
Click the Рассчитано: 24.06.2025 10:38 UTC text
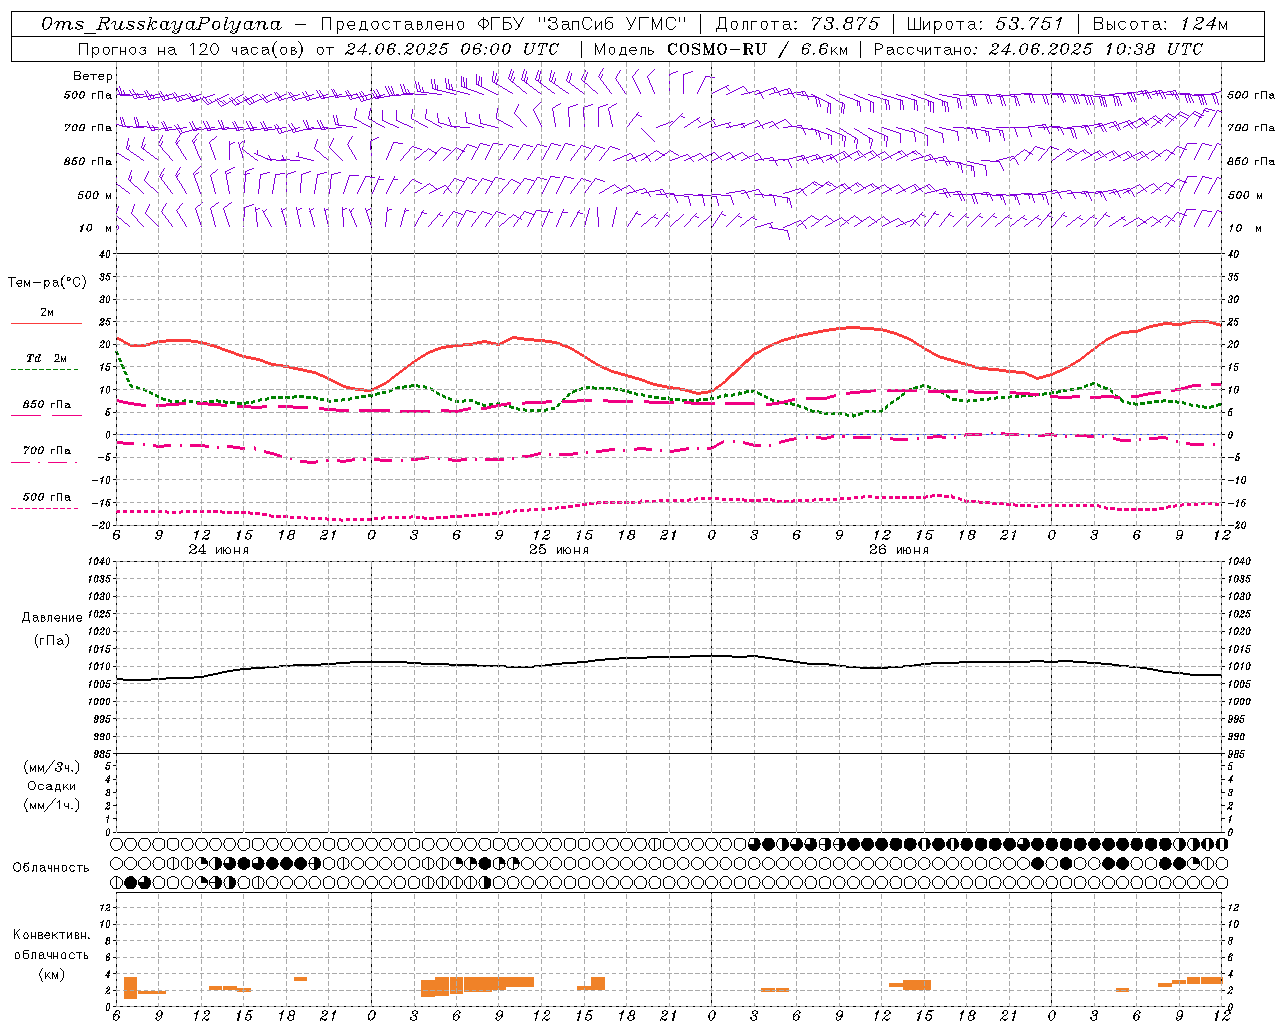coord(1038,49)
